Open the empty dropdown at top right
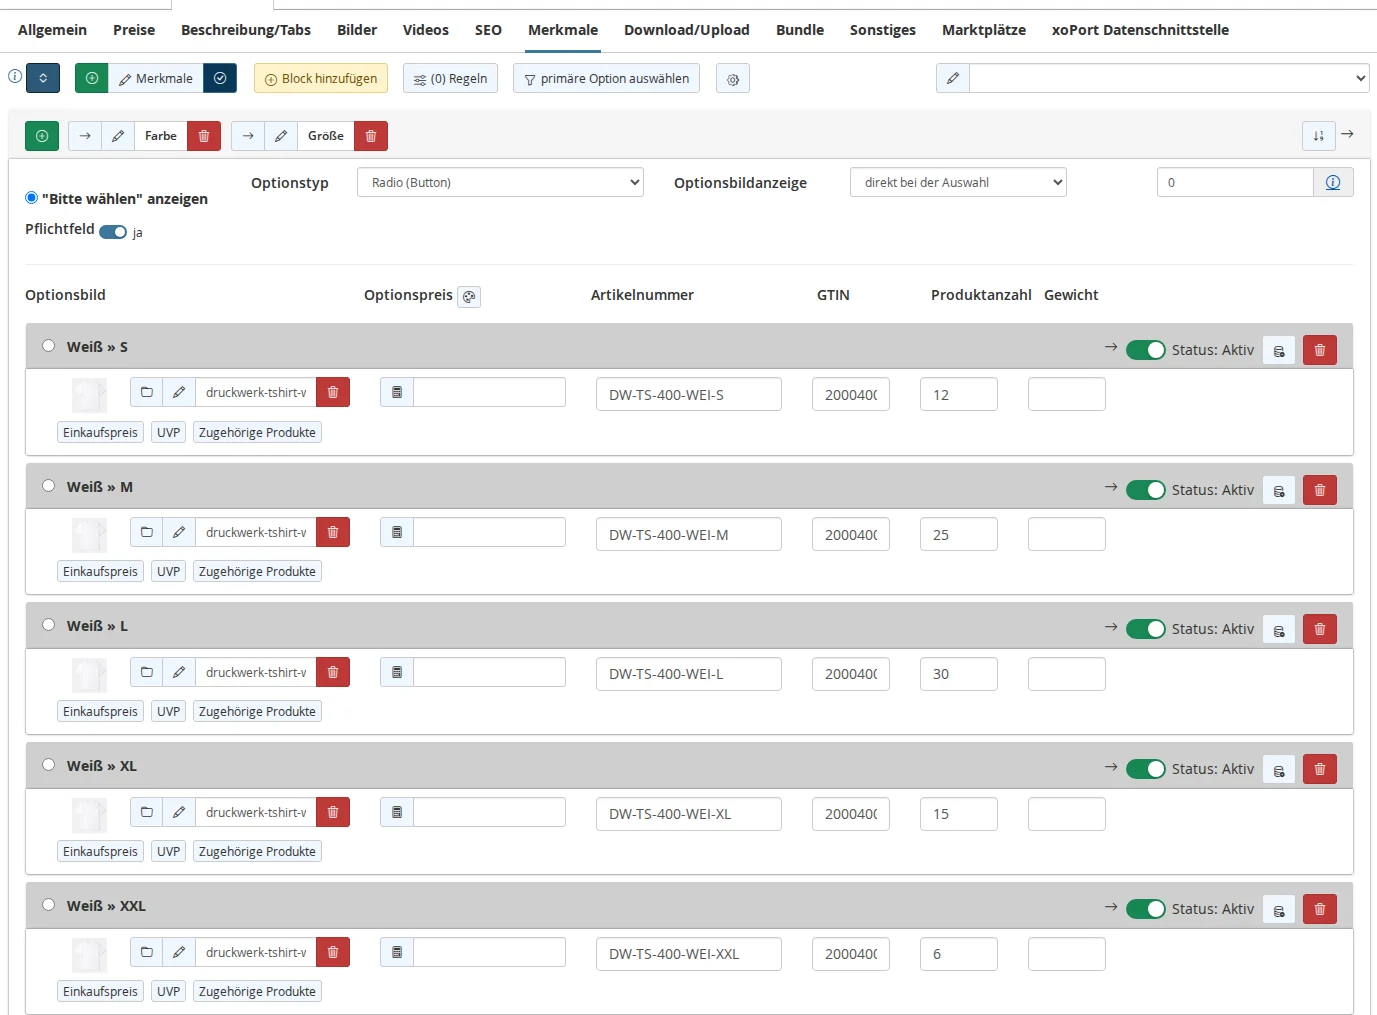 1169,78
